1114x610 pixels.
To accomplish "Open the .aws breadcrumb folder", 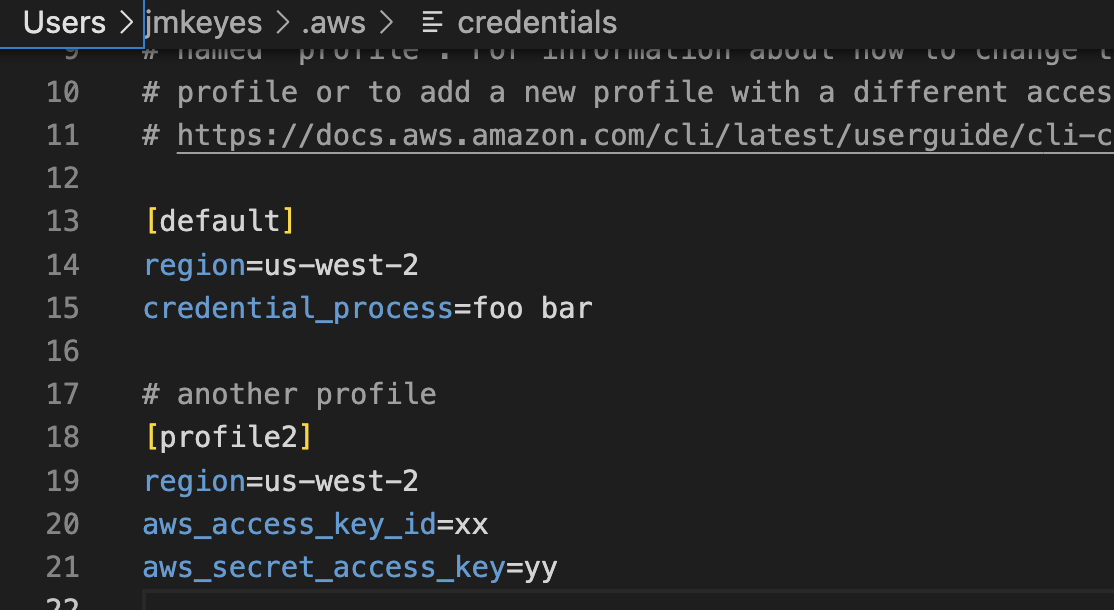I will [333, 23].
